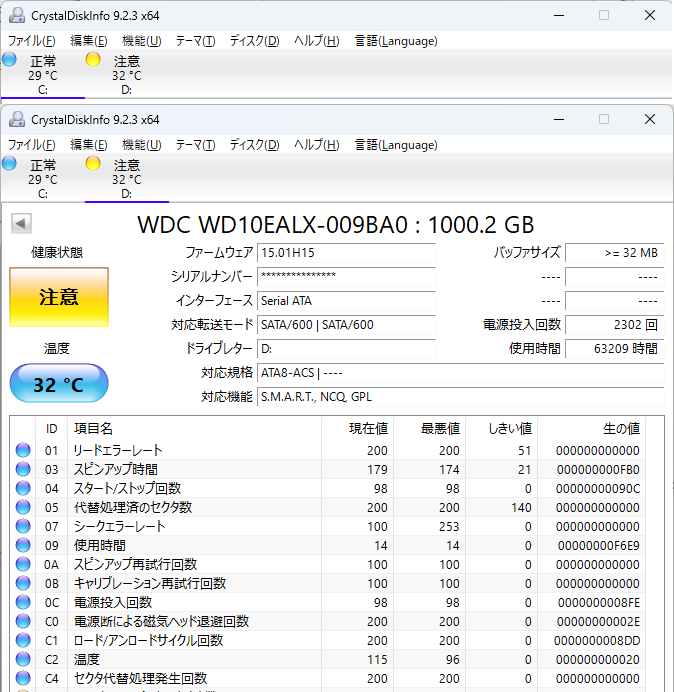This screenshot has height=692, width=674.
Task: Click CrystalDiskInfo app icon in front title bar
Action: coord(17,119)
